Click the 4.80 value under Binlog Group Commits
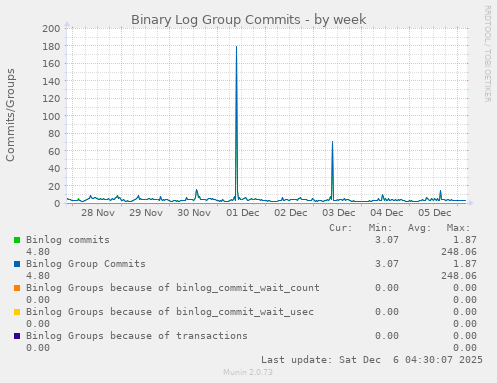The image size is (497, 383). point(38,276)
